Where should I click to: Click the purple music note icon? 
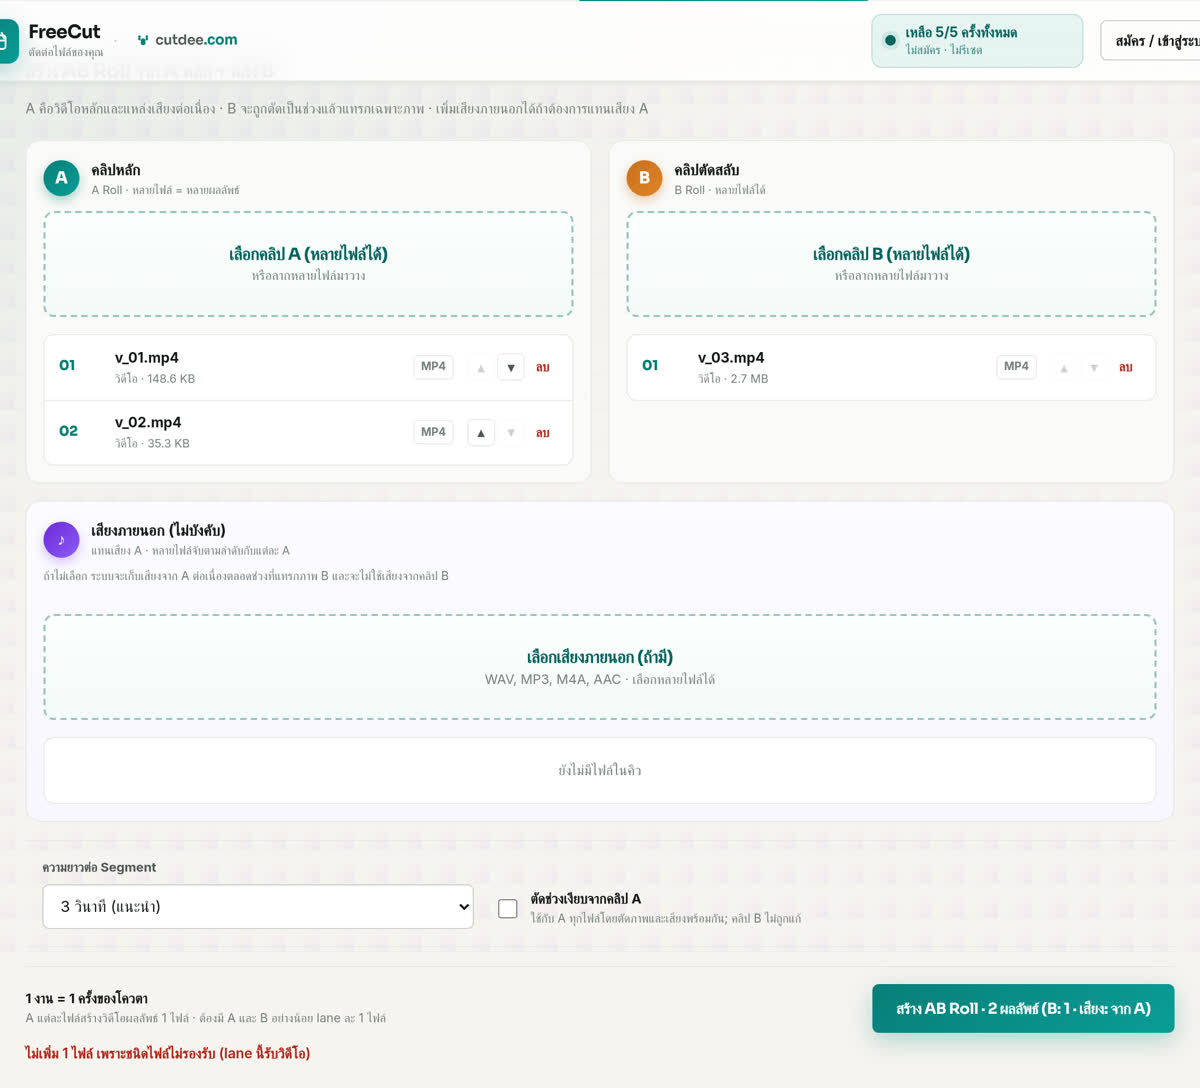point(61,540)
